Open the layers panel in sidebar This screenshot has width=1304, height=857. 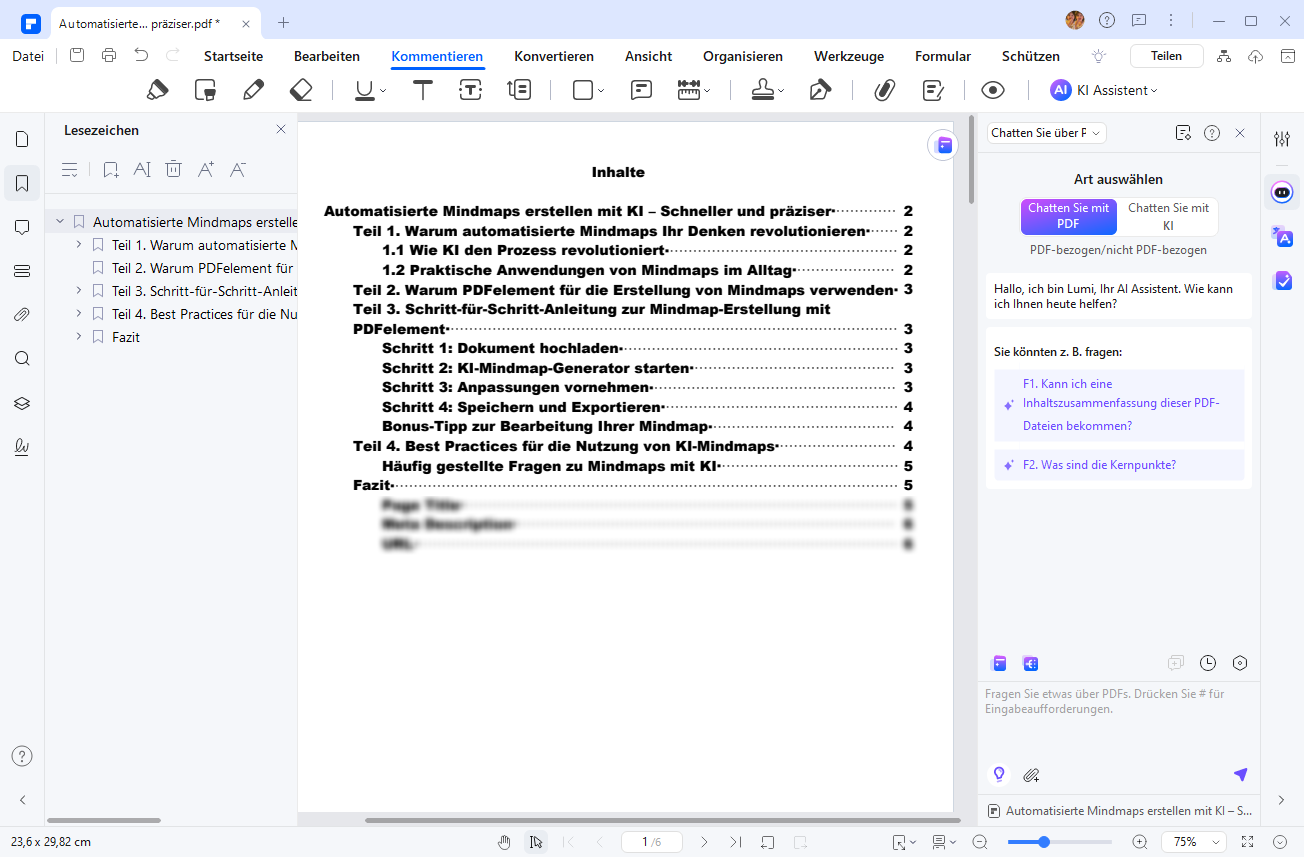pos(22,403)
